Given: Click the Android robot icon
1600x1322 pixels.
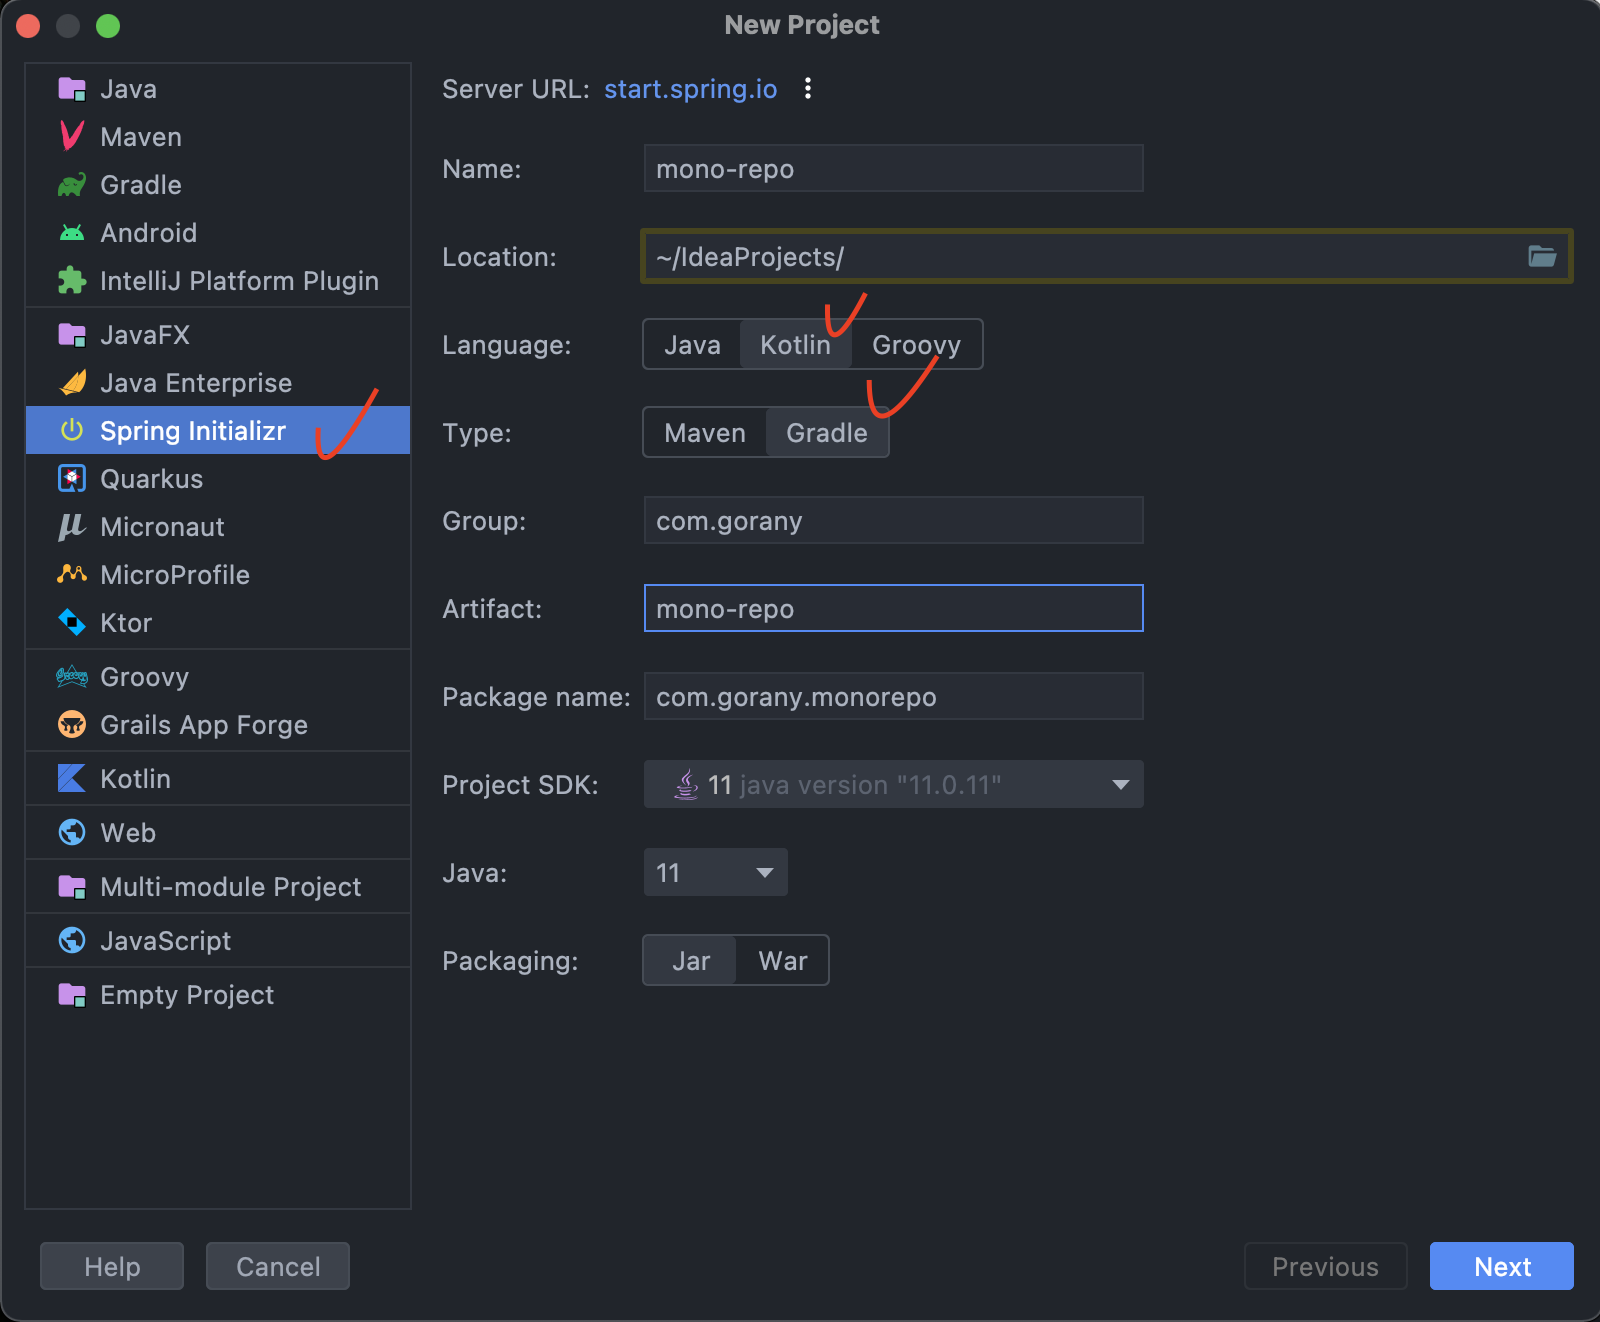Looking at the screenshot, I should click(72, 233).
